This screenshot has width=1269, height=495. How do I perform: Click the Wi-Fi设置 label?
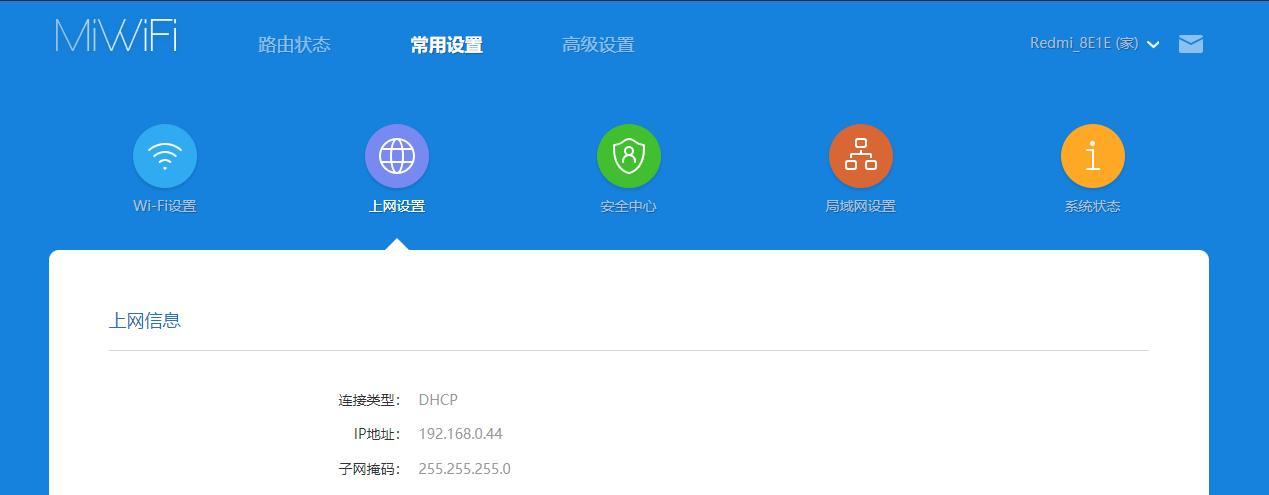[x=165, y=206]
